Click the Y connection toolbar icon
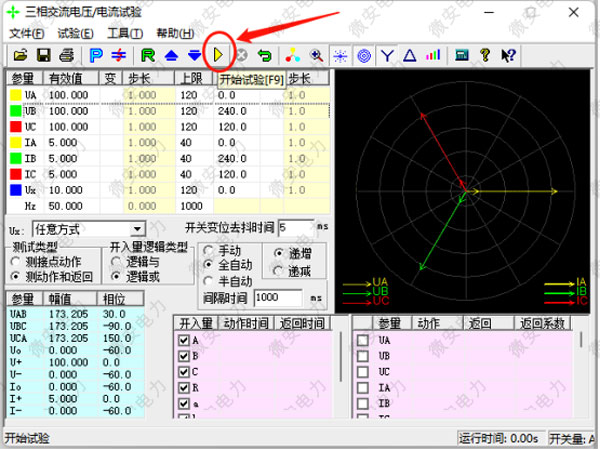Screen dimensions: 600x450 tap(387, 54)
